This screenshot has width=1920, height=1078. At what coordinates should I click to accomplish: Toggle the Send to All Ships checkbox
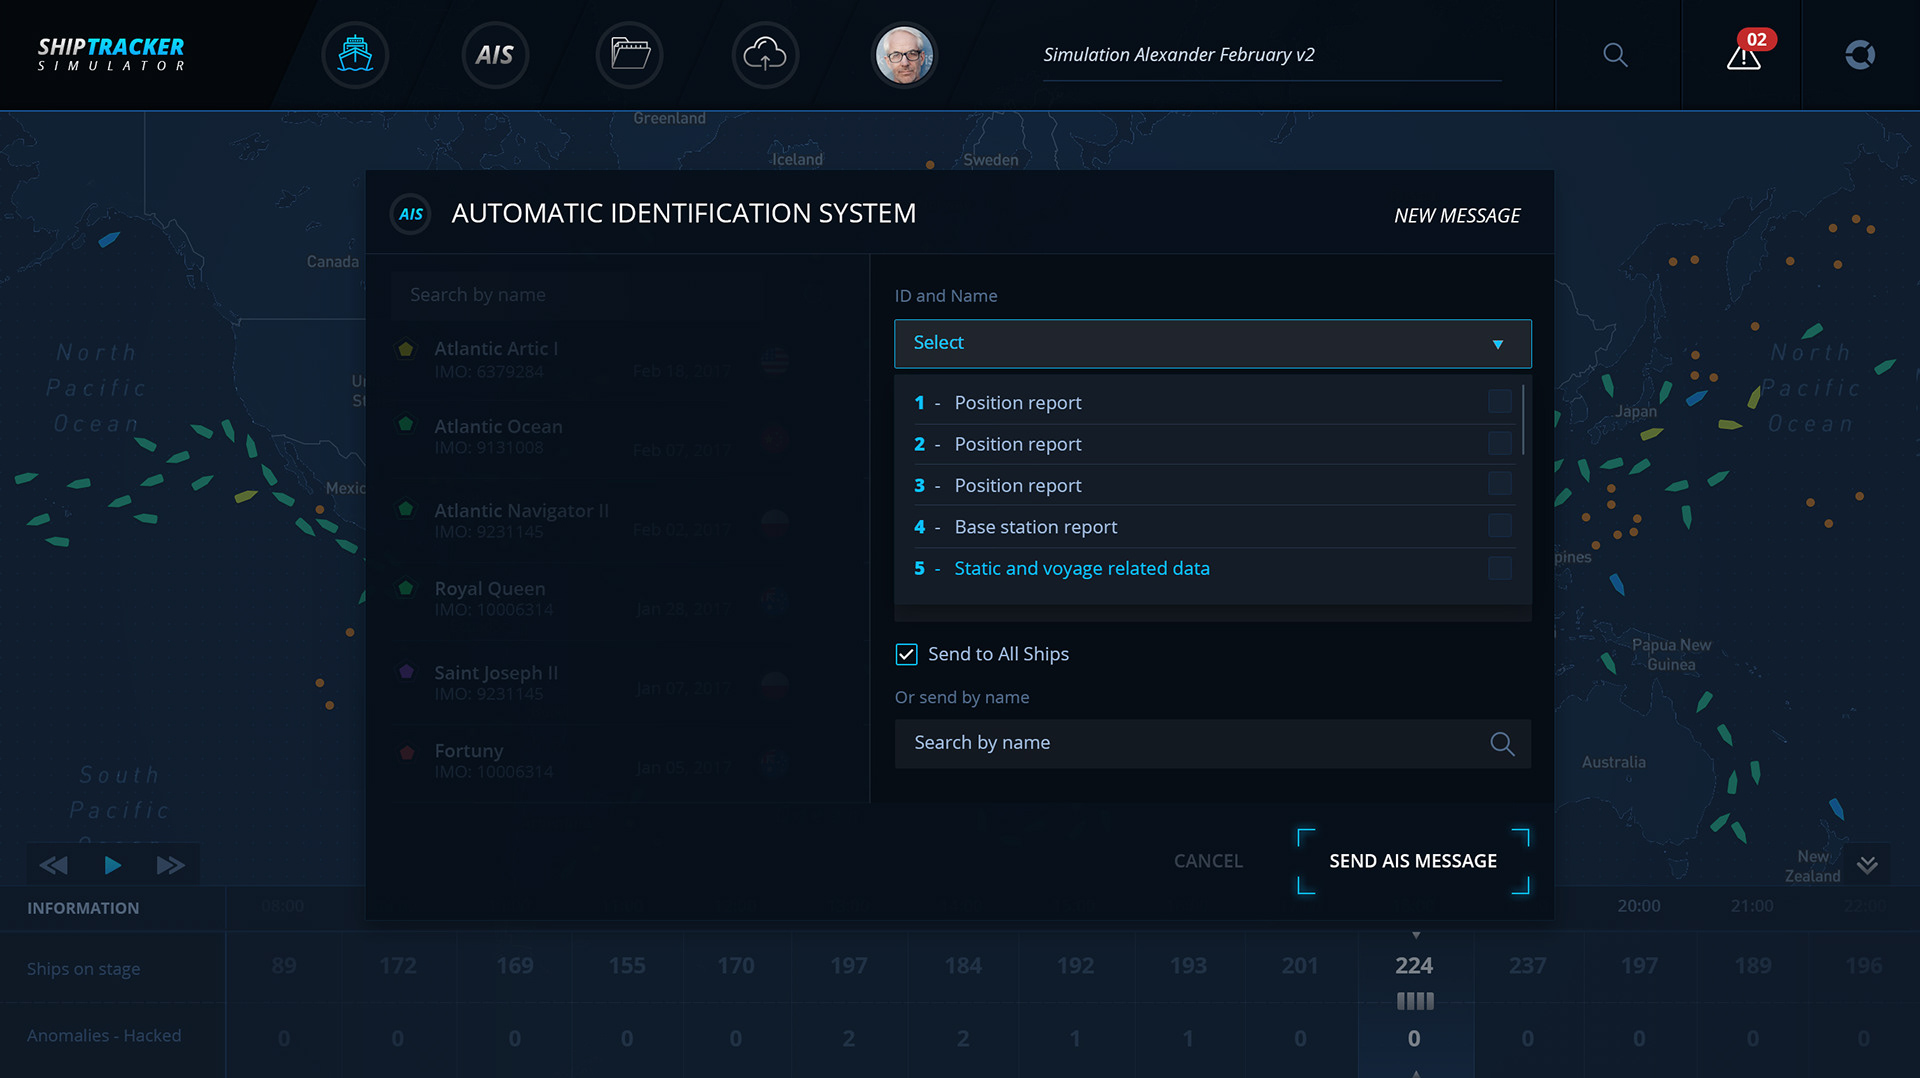(x=906, y=654)
